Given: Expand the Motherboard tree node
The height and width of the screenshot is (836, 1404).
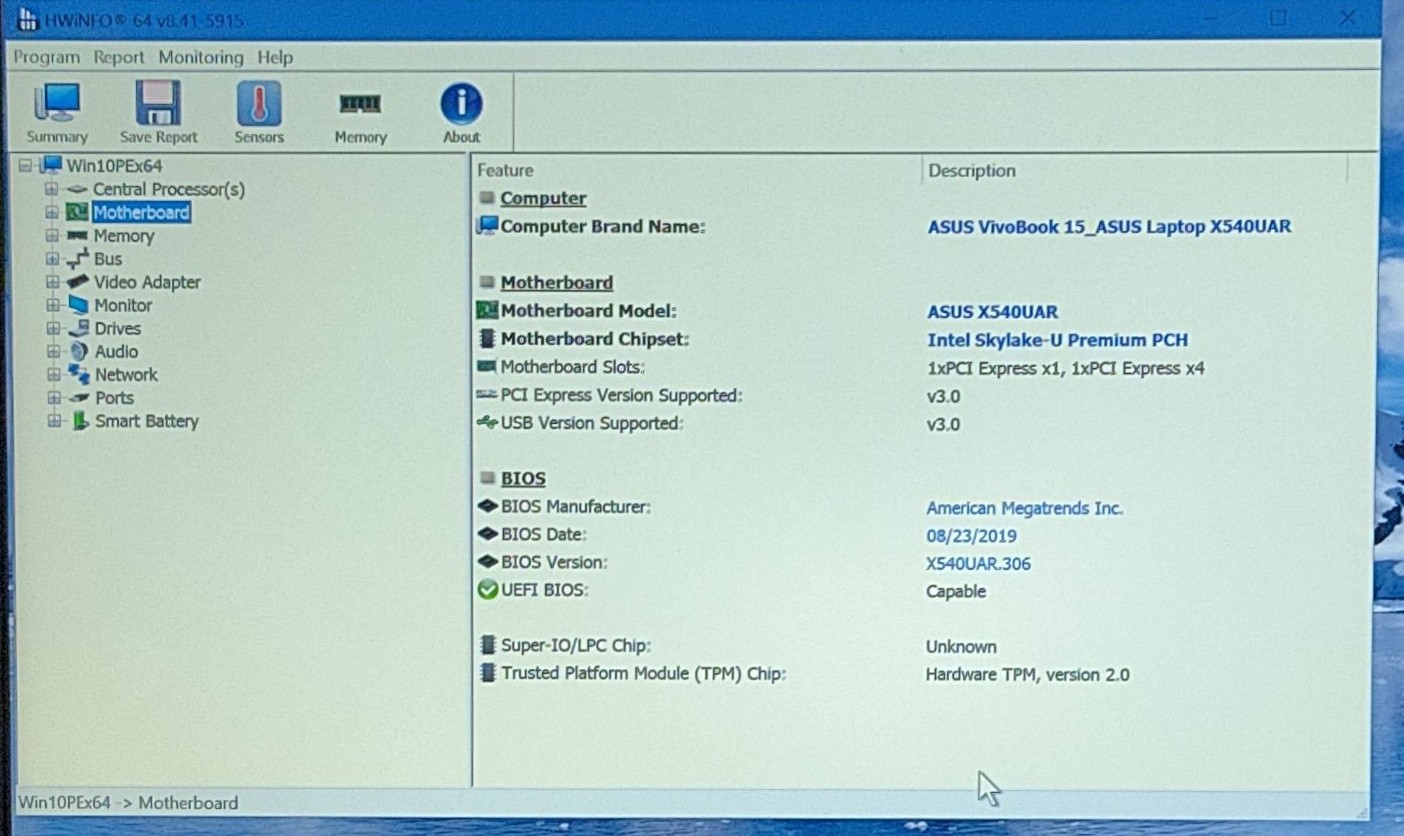Looking at the screenshot, I should click(x=51, y=212).
